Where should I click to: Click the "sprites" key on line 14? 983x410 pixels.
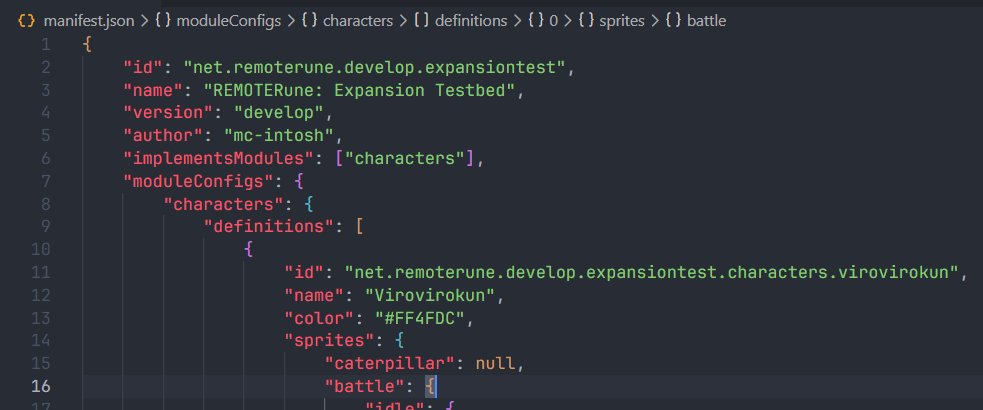coord(329,341)
